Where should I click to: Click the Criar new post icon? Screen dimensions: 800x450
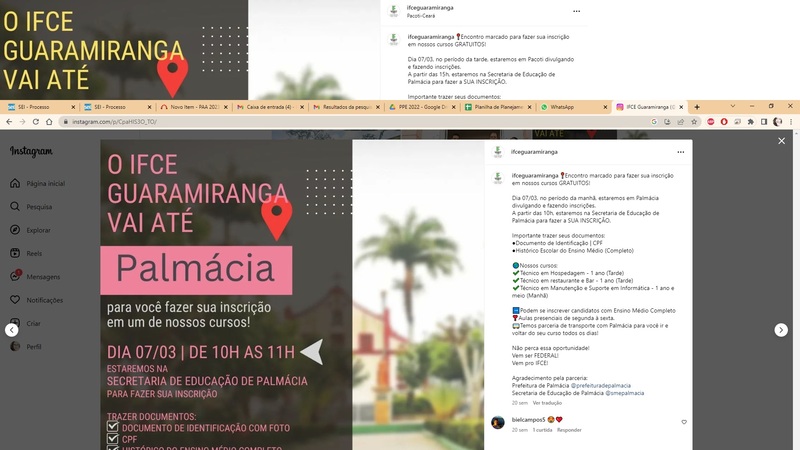click(14, 323)
